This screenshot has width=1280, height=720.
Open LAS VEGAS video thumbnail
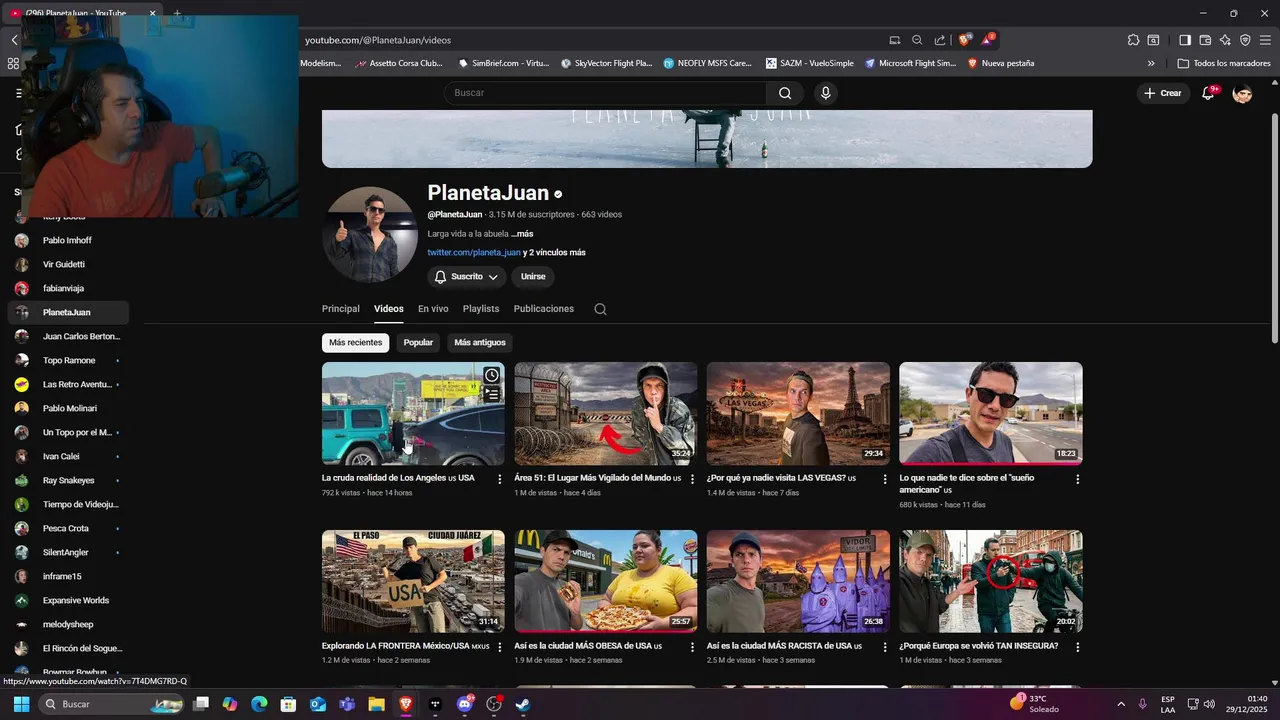pyautogui.click(x=798, y=414)
